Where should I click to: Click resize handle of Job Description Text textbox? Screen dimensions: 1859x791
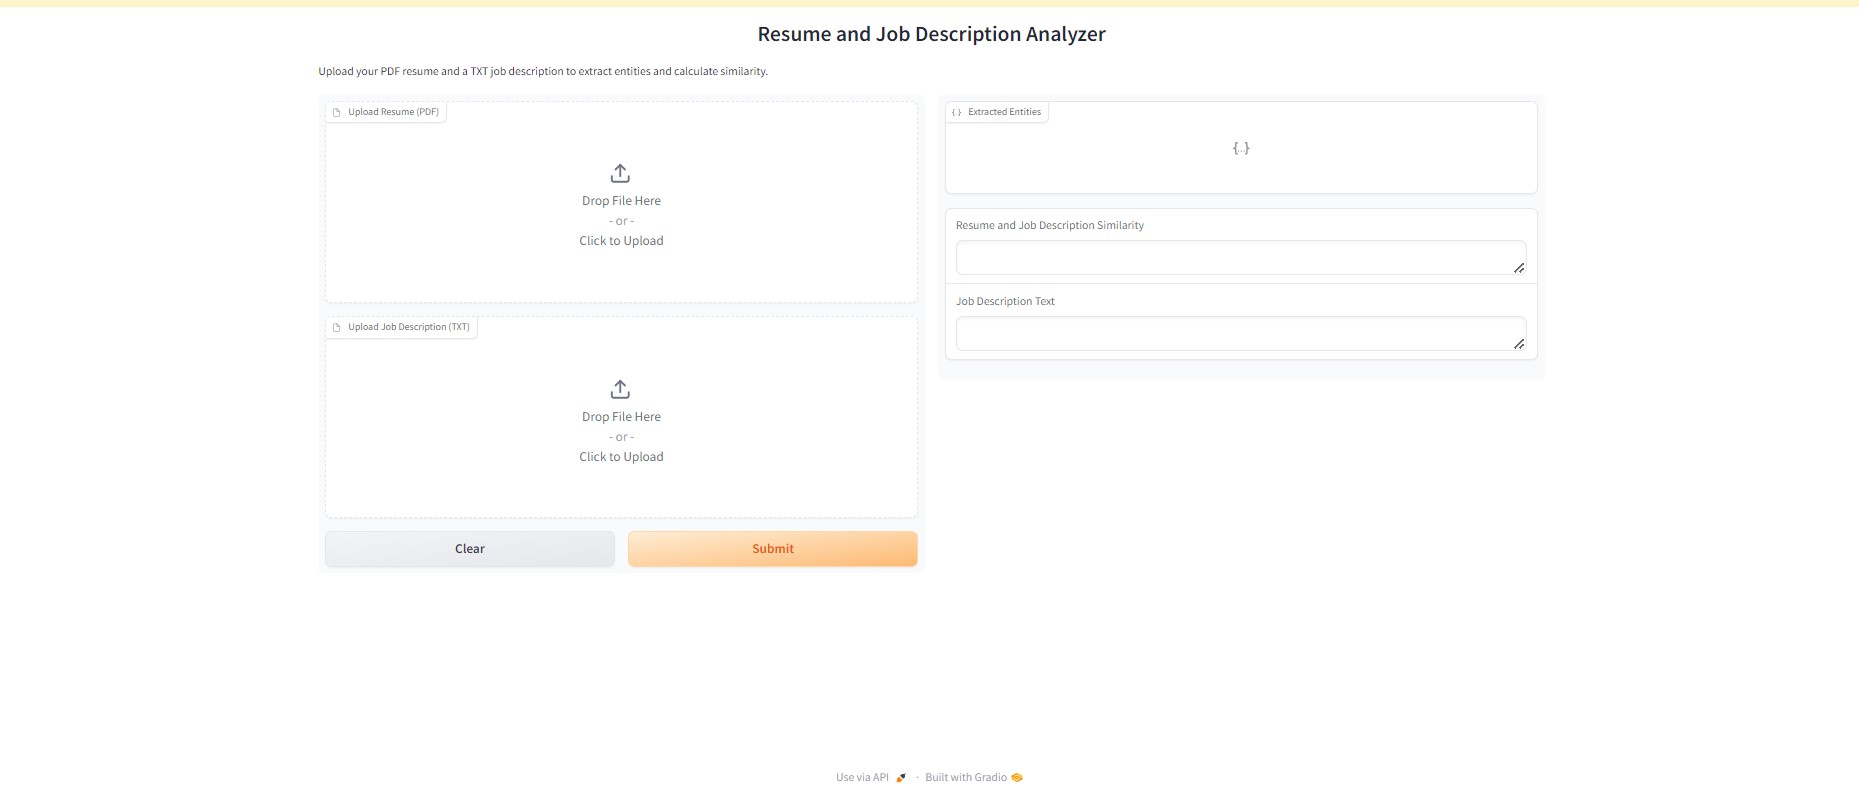(1518, 344)
